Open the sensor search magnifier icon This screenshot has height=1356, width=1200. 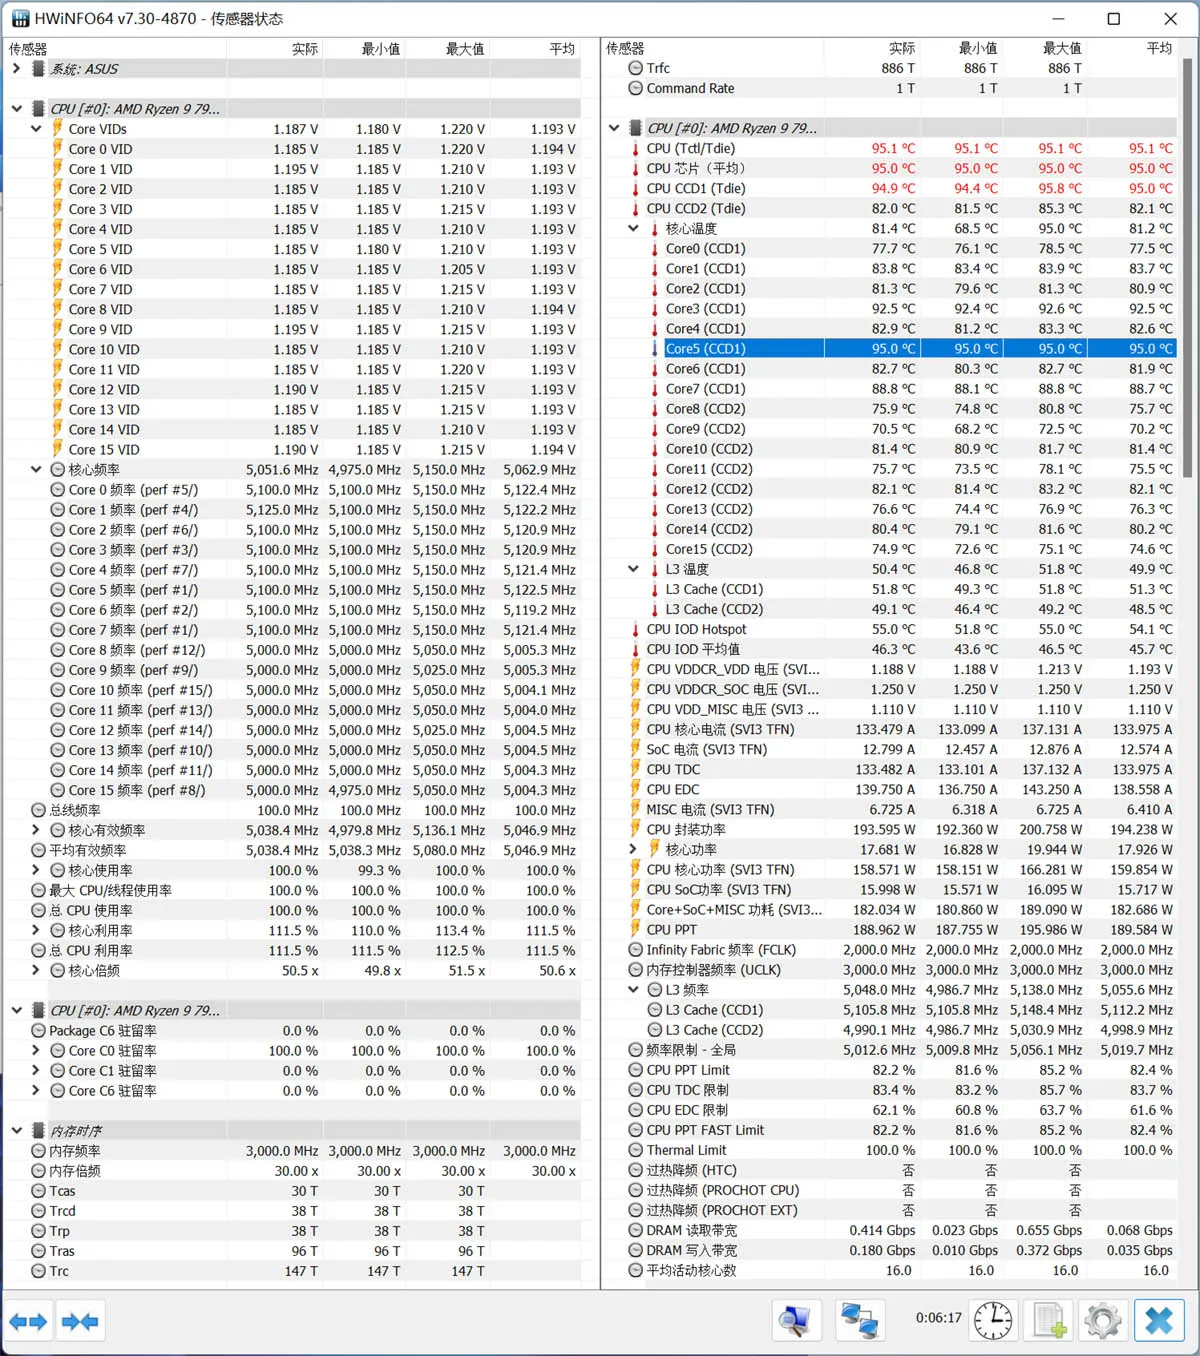pyautogui.click(x=796, y=1321)
